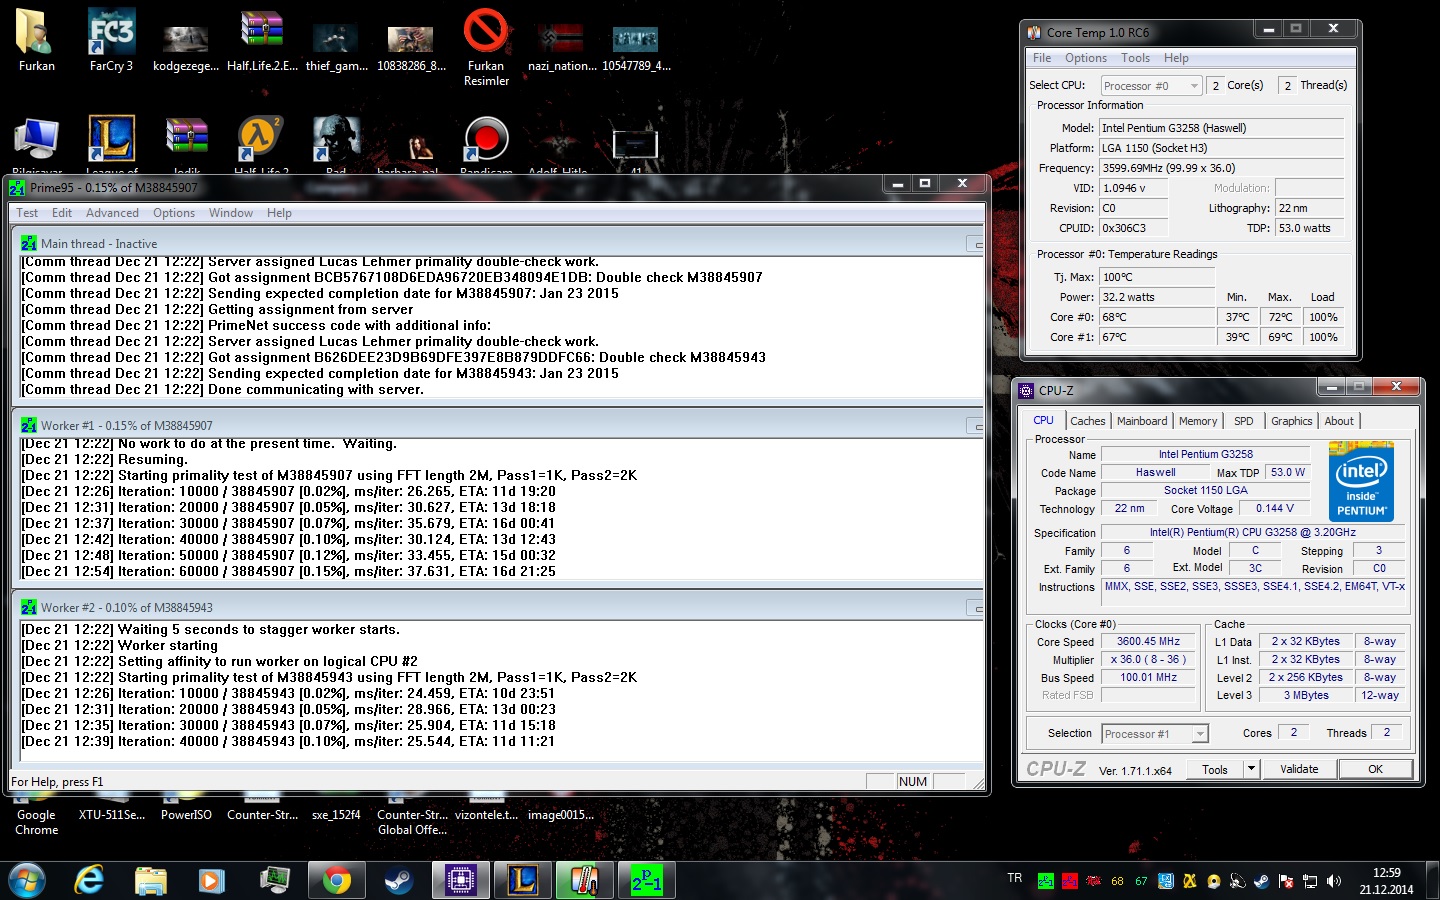
Task: Switch to the About tab in CPU-Z
Action: coord(1339,421)
